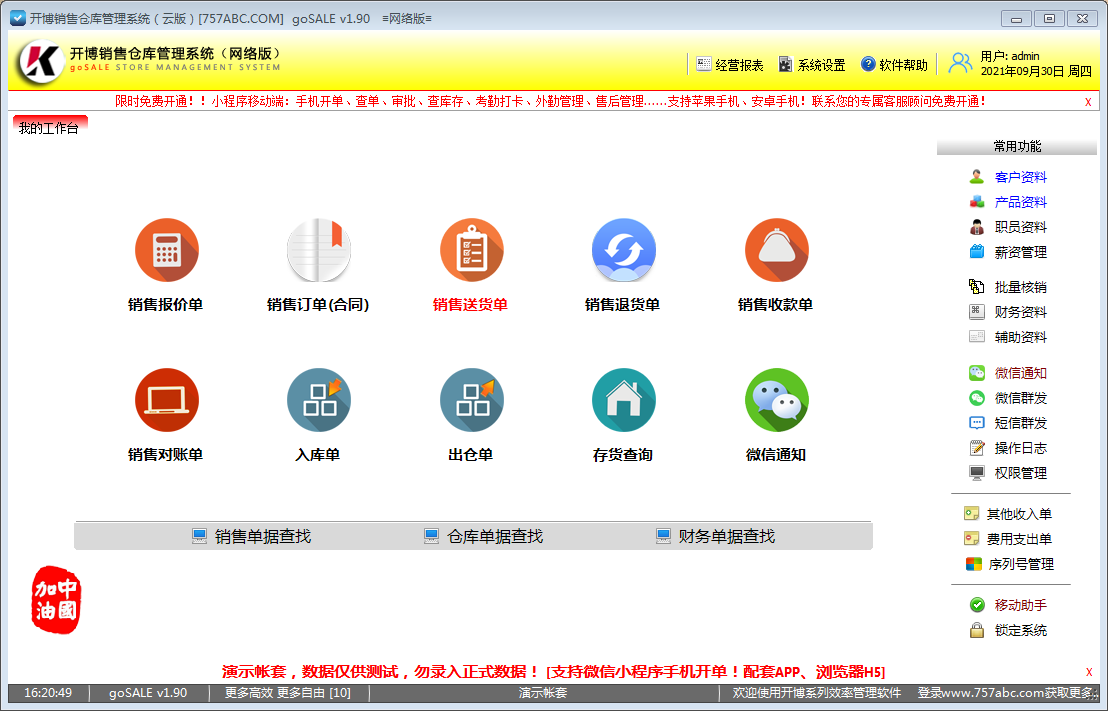
Task: Open the 客户资料 customer data link
Action: click(x=1021, y=177)
